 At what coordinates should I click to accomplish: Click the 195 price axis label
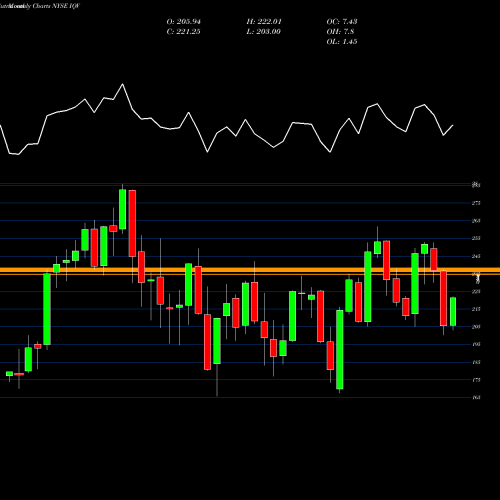coord(476,344)
